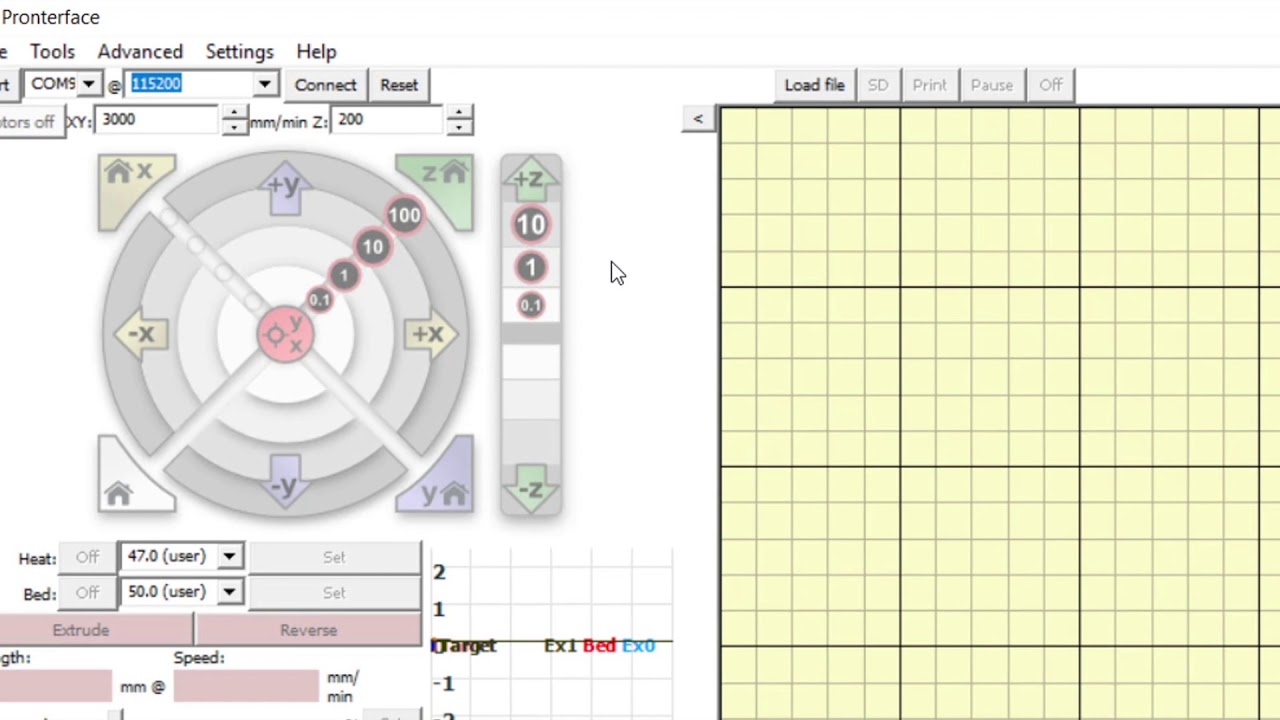Click the temperature graph area
Screen dimensions: 1280x720
pyautogui.click(x=552, y=634)
